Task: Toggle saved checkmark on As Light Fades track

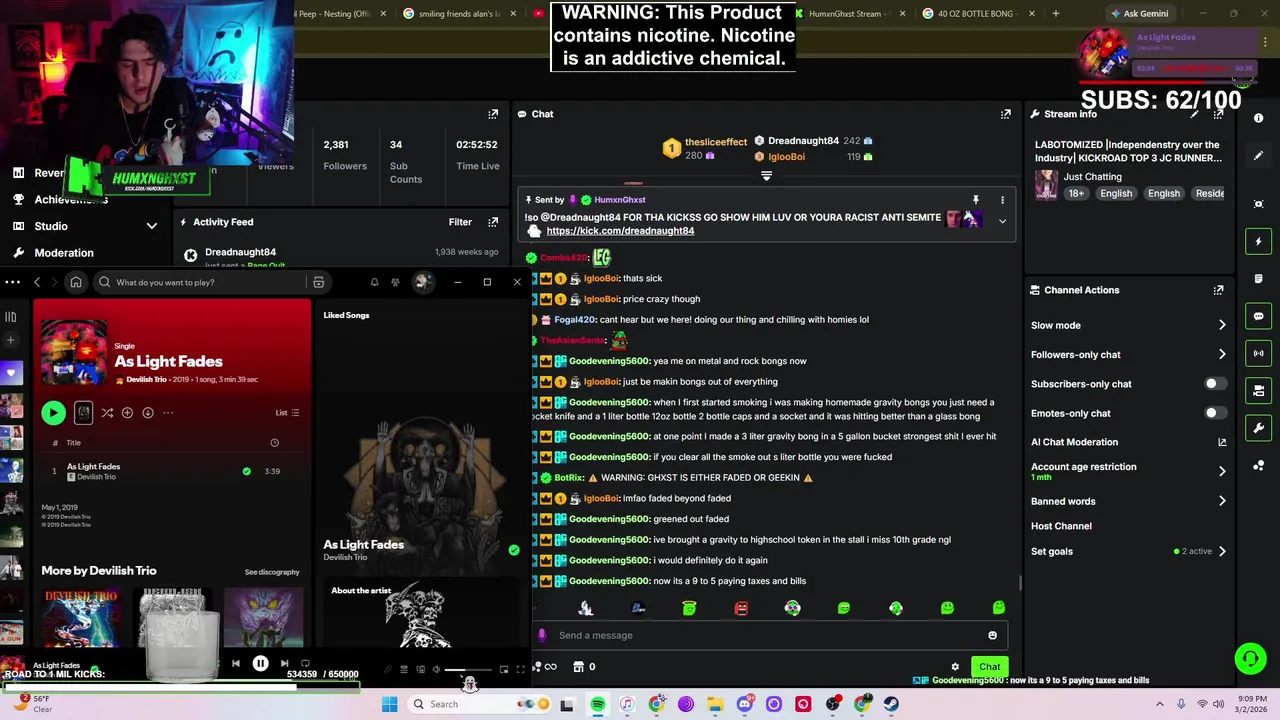Action: pyautogui.click(x=246, y=471)
